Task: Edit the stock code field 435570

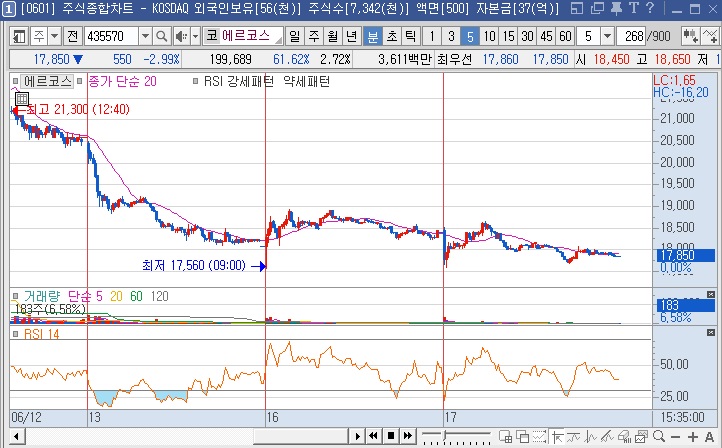Action: click(x=111, y=36)
